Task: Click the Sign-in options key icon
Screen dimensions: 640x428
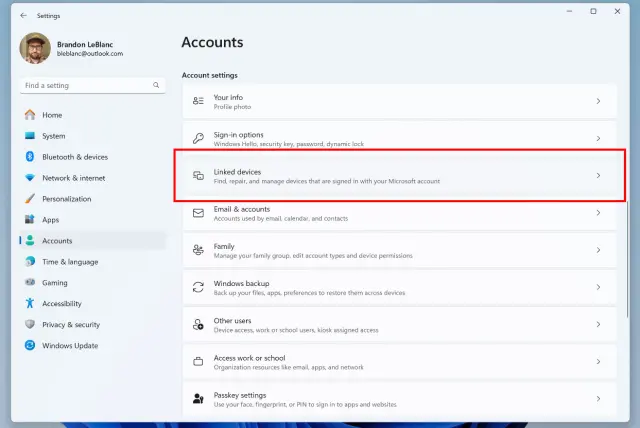Action: tap(198, 138)
